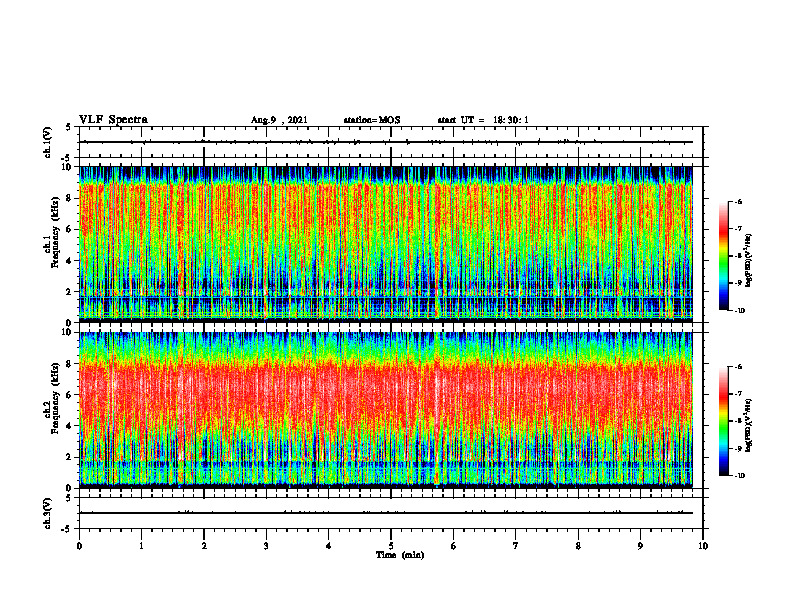Image resolution: width=792 pixels, height=612 pixels.
Task: Click the ch.1 spectrogram plot area
Action: pos(386,244)
